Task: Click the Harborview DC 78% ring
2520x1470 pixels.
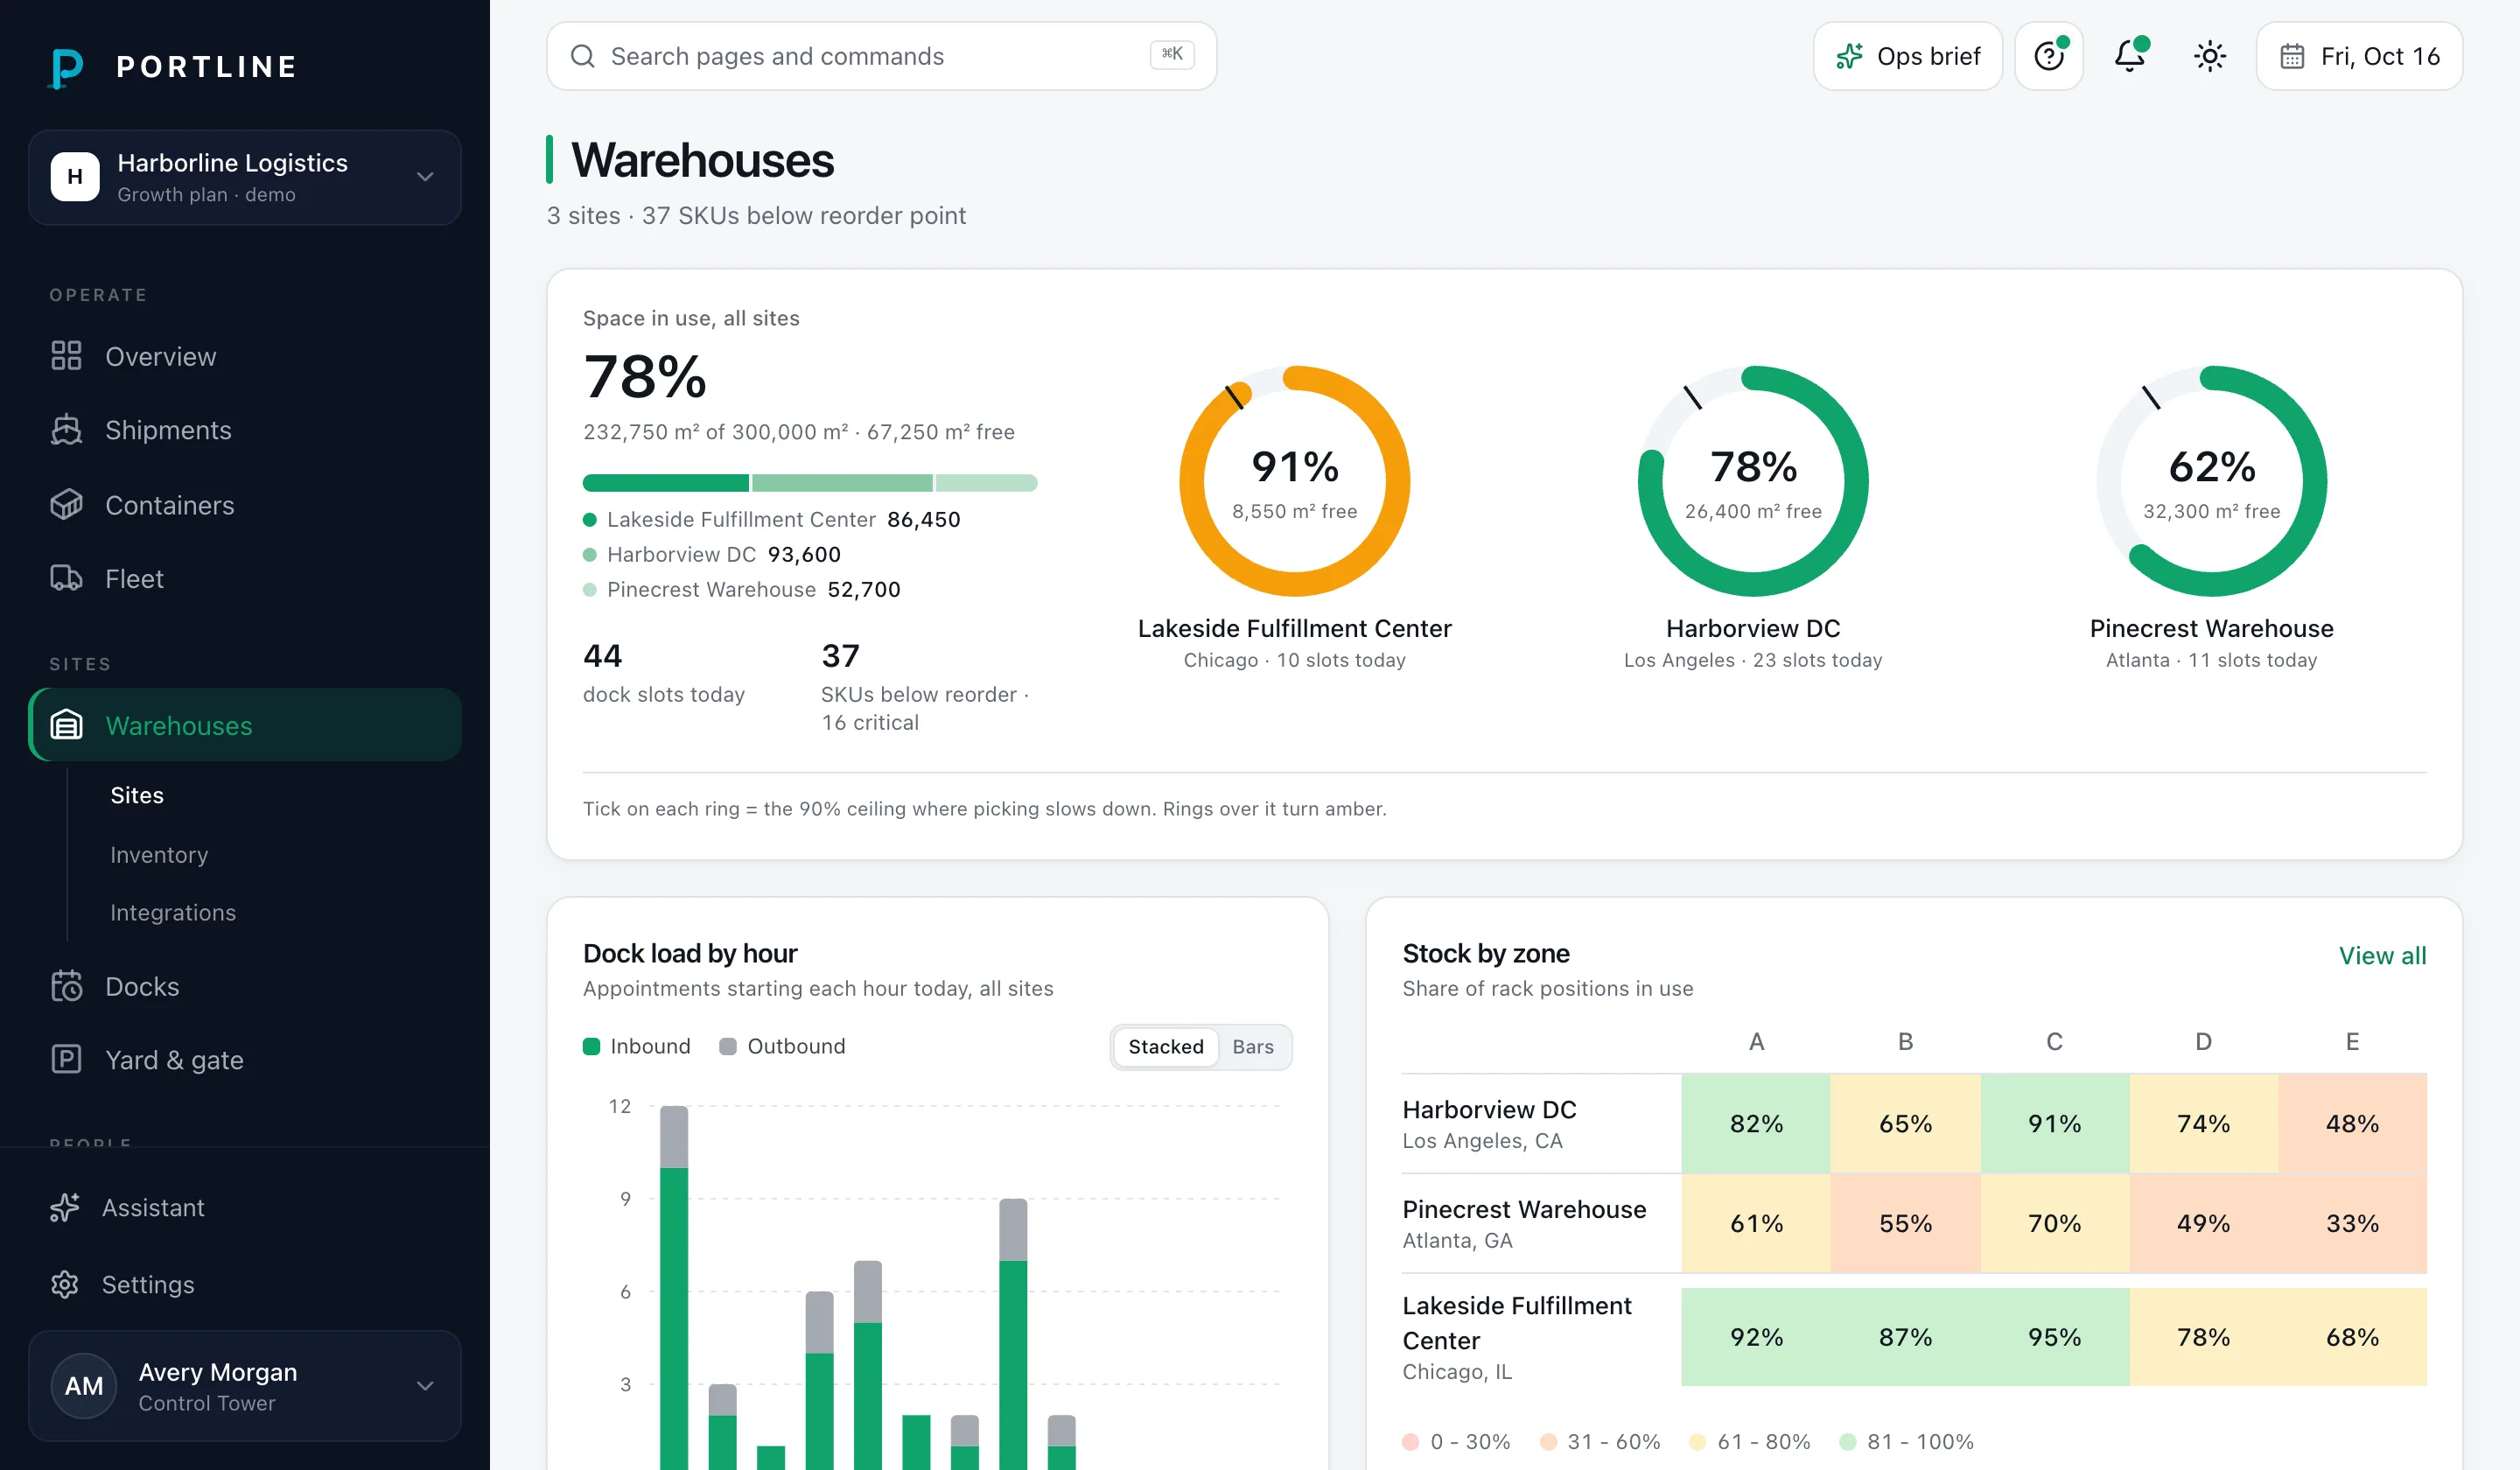Action: click(x=1753, y=481)
